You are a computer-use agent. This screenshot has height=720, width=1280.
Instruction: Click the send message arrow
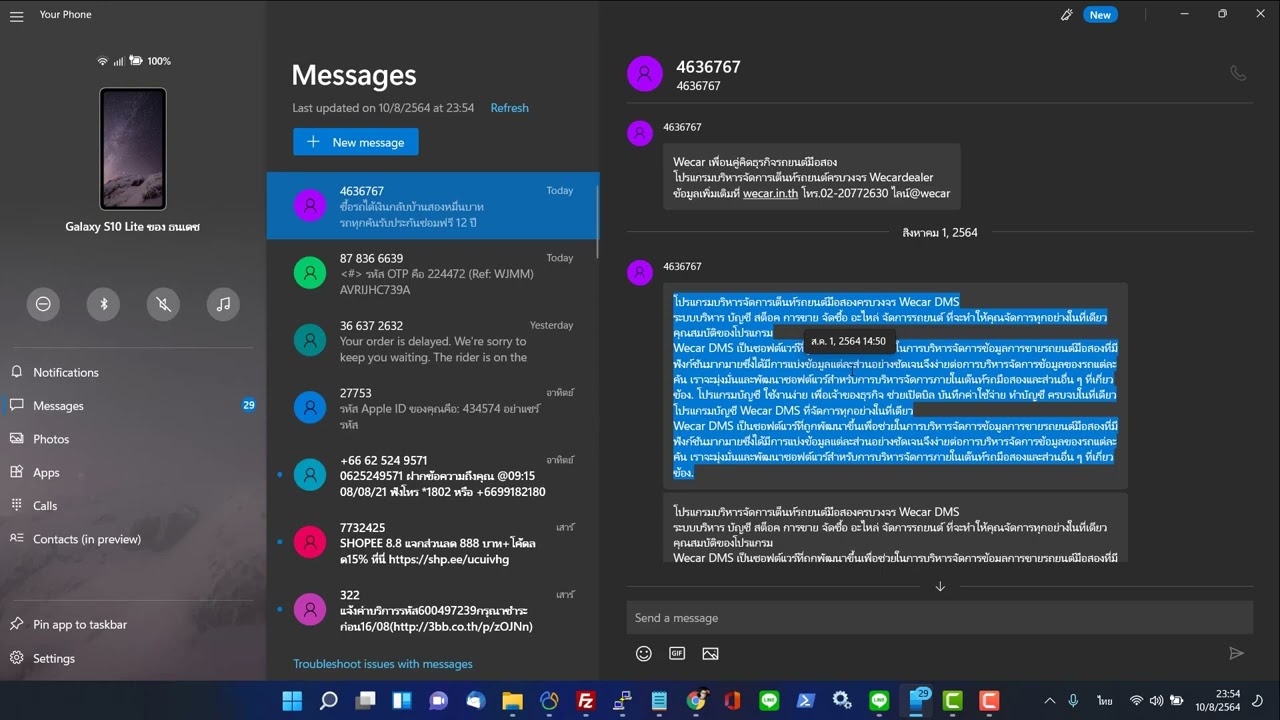coord(1237,653)
